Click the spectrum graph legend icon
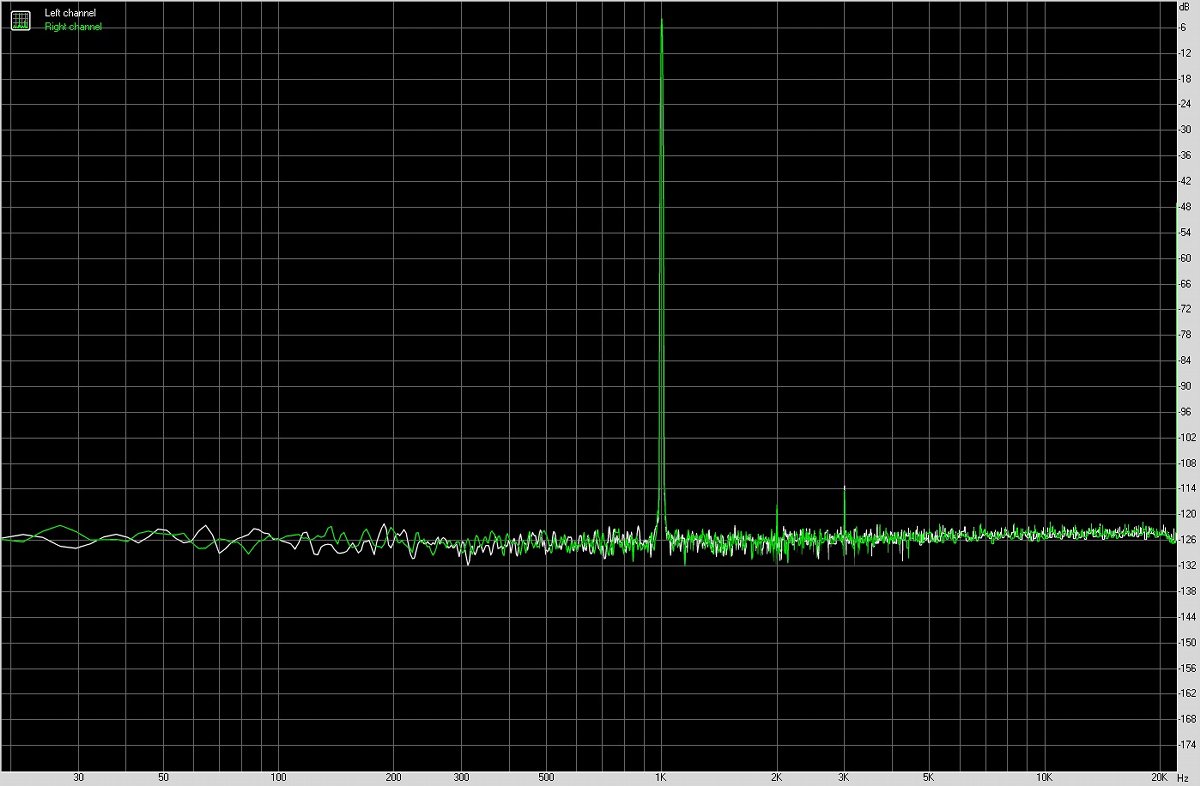The height and width of the screenshot is (786, 1200). (21, 20)
